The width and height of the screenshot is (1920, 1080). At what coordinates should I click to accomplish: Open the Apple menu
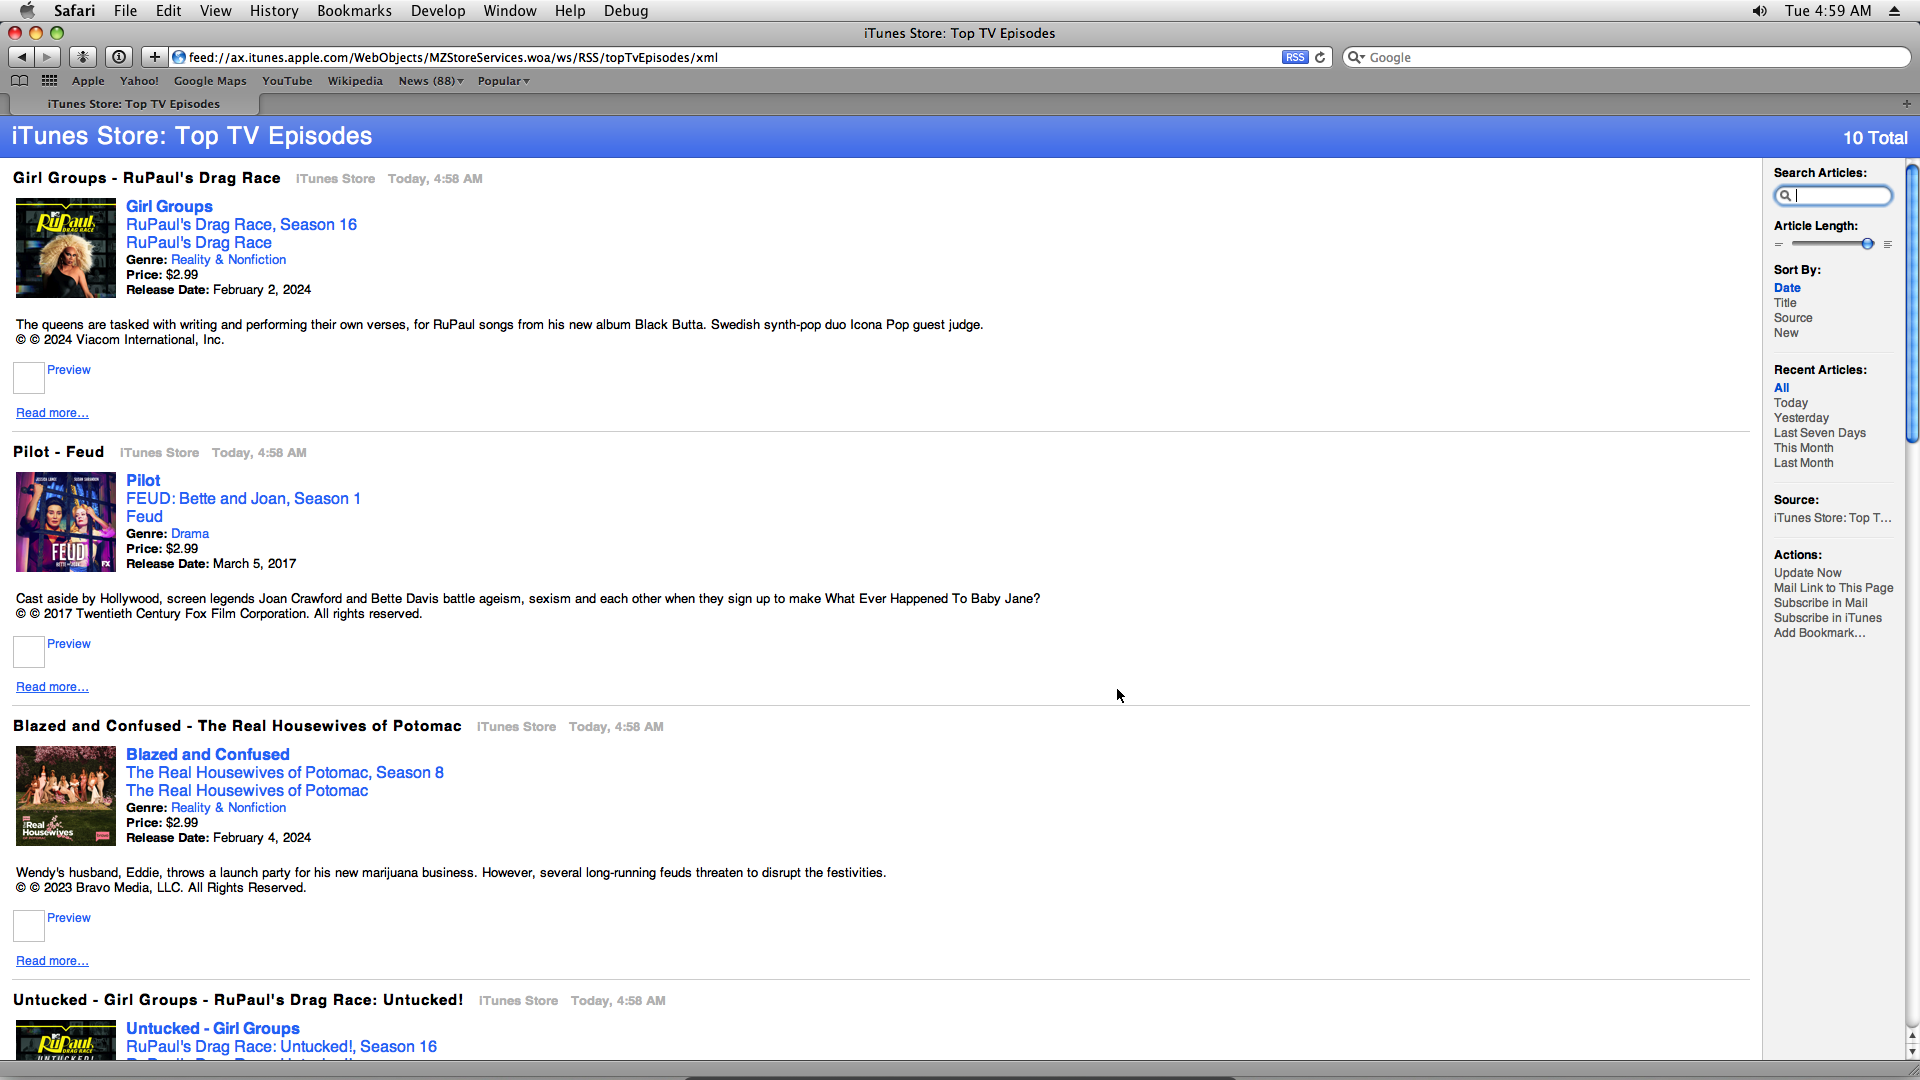27,10
